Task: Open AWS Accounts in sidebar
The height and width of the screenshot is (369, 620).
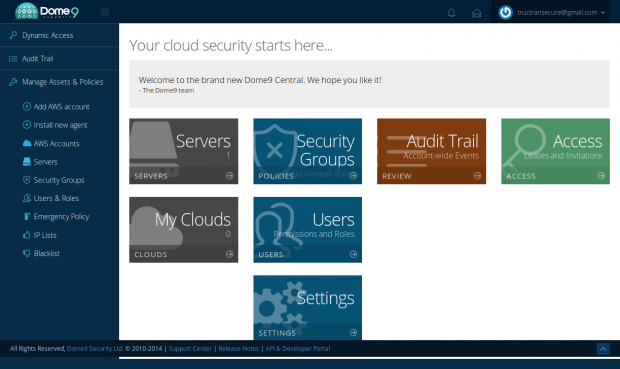Action: click(56, 144)
